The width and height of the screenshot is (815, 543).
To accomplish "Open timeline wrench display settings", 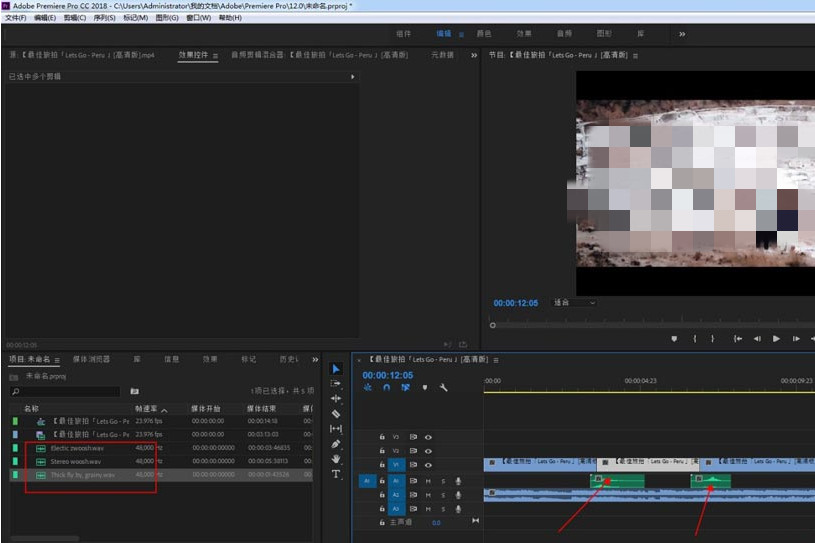I will pos(443,388).
